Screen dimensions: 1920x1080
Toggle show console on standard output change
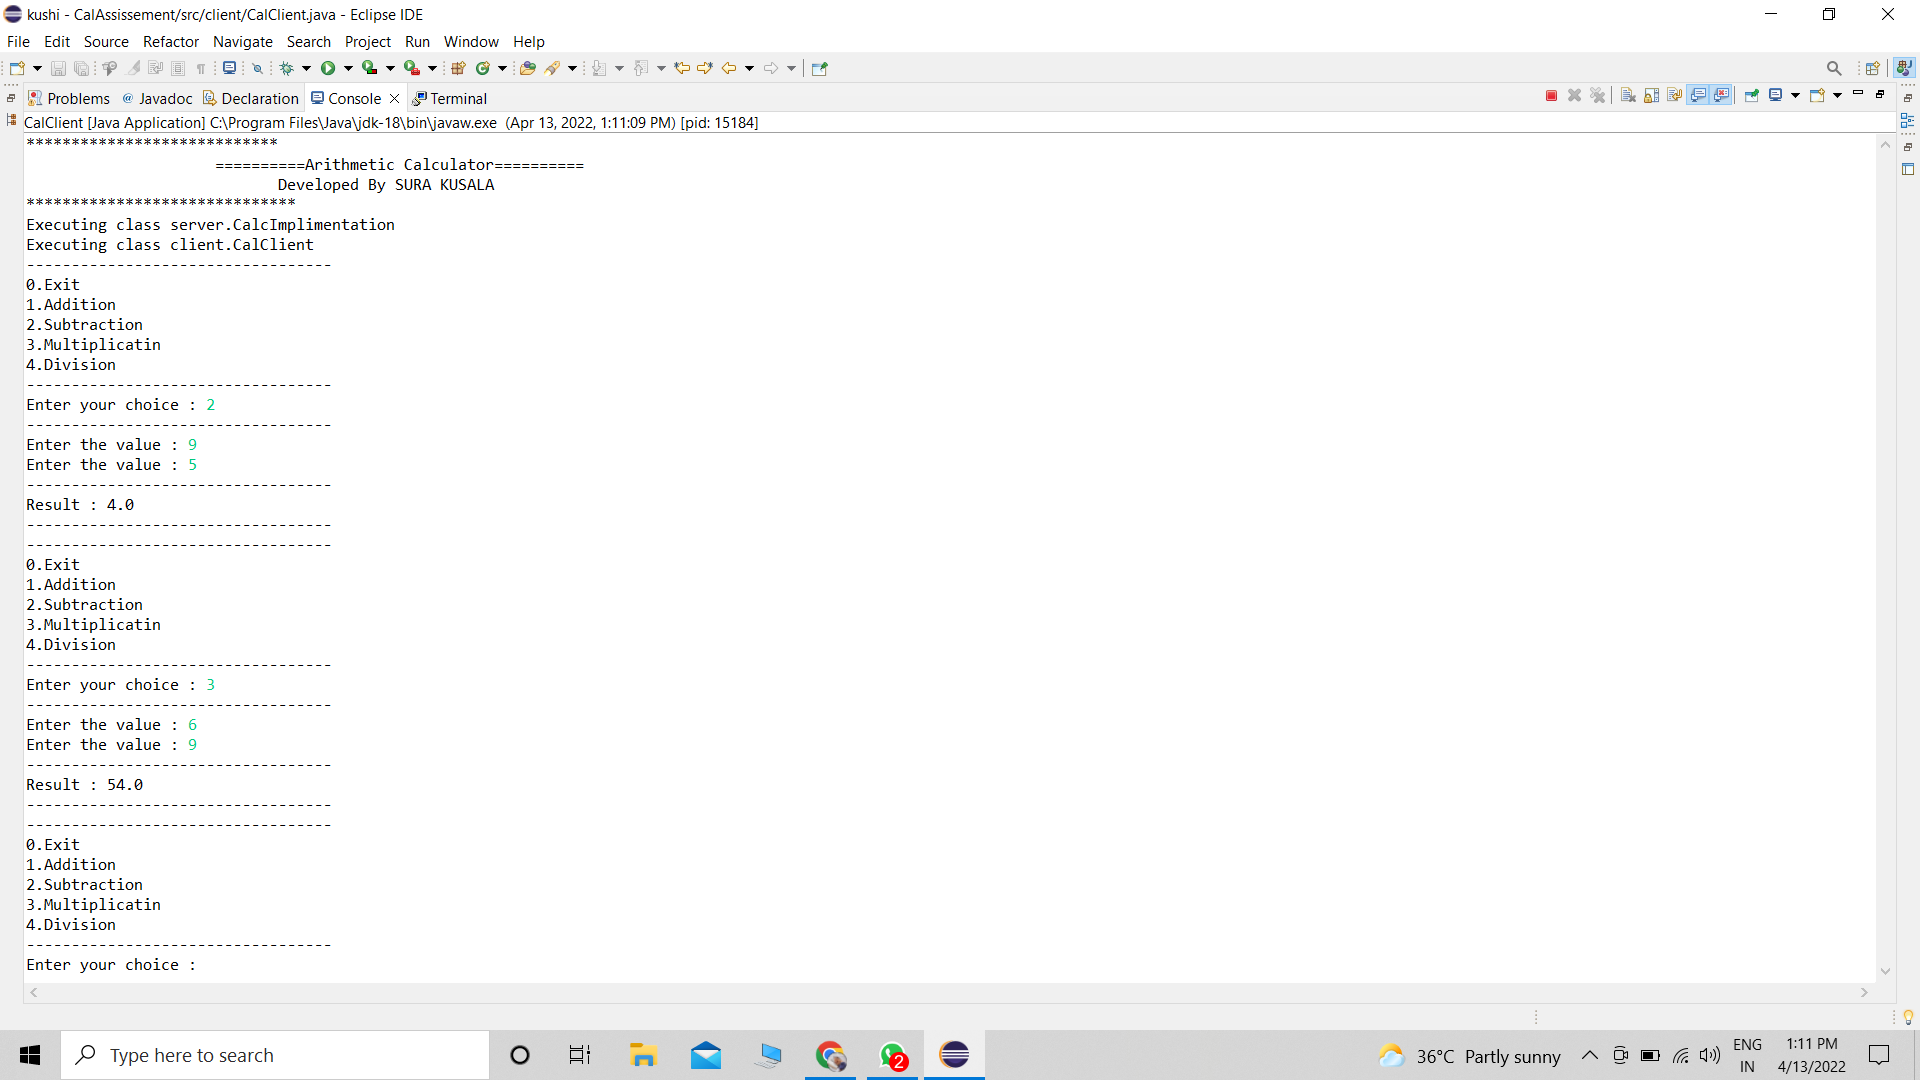pos(1698,96)
